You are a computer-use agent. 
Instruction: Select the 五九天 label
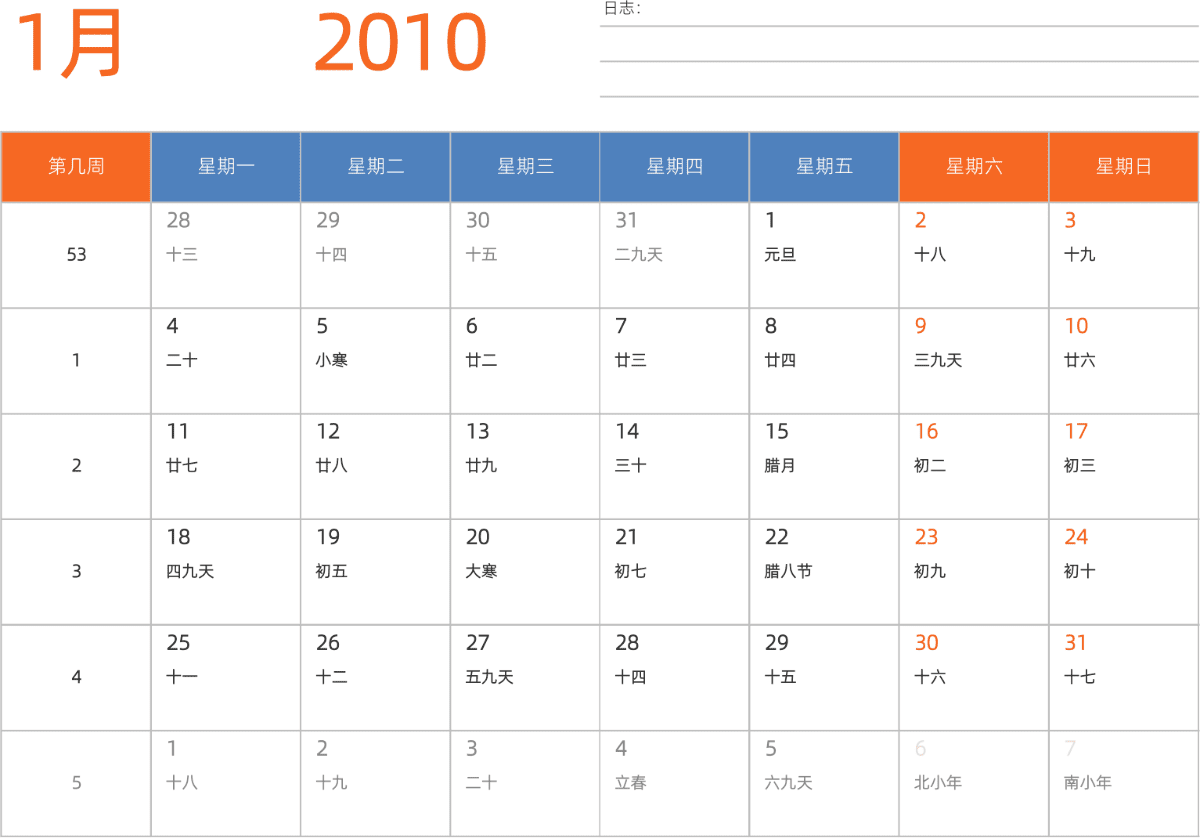489,677
